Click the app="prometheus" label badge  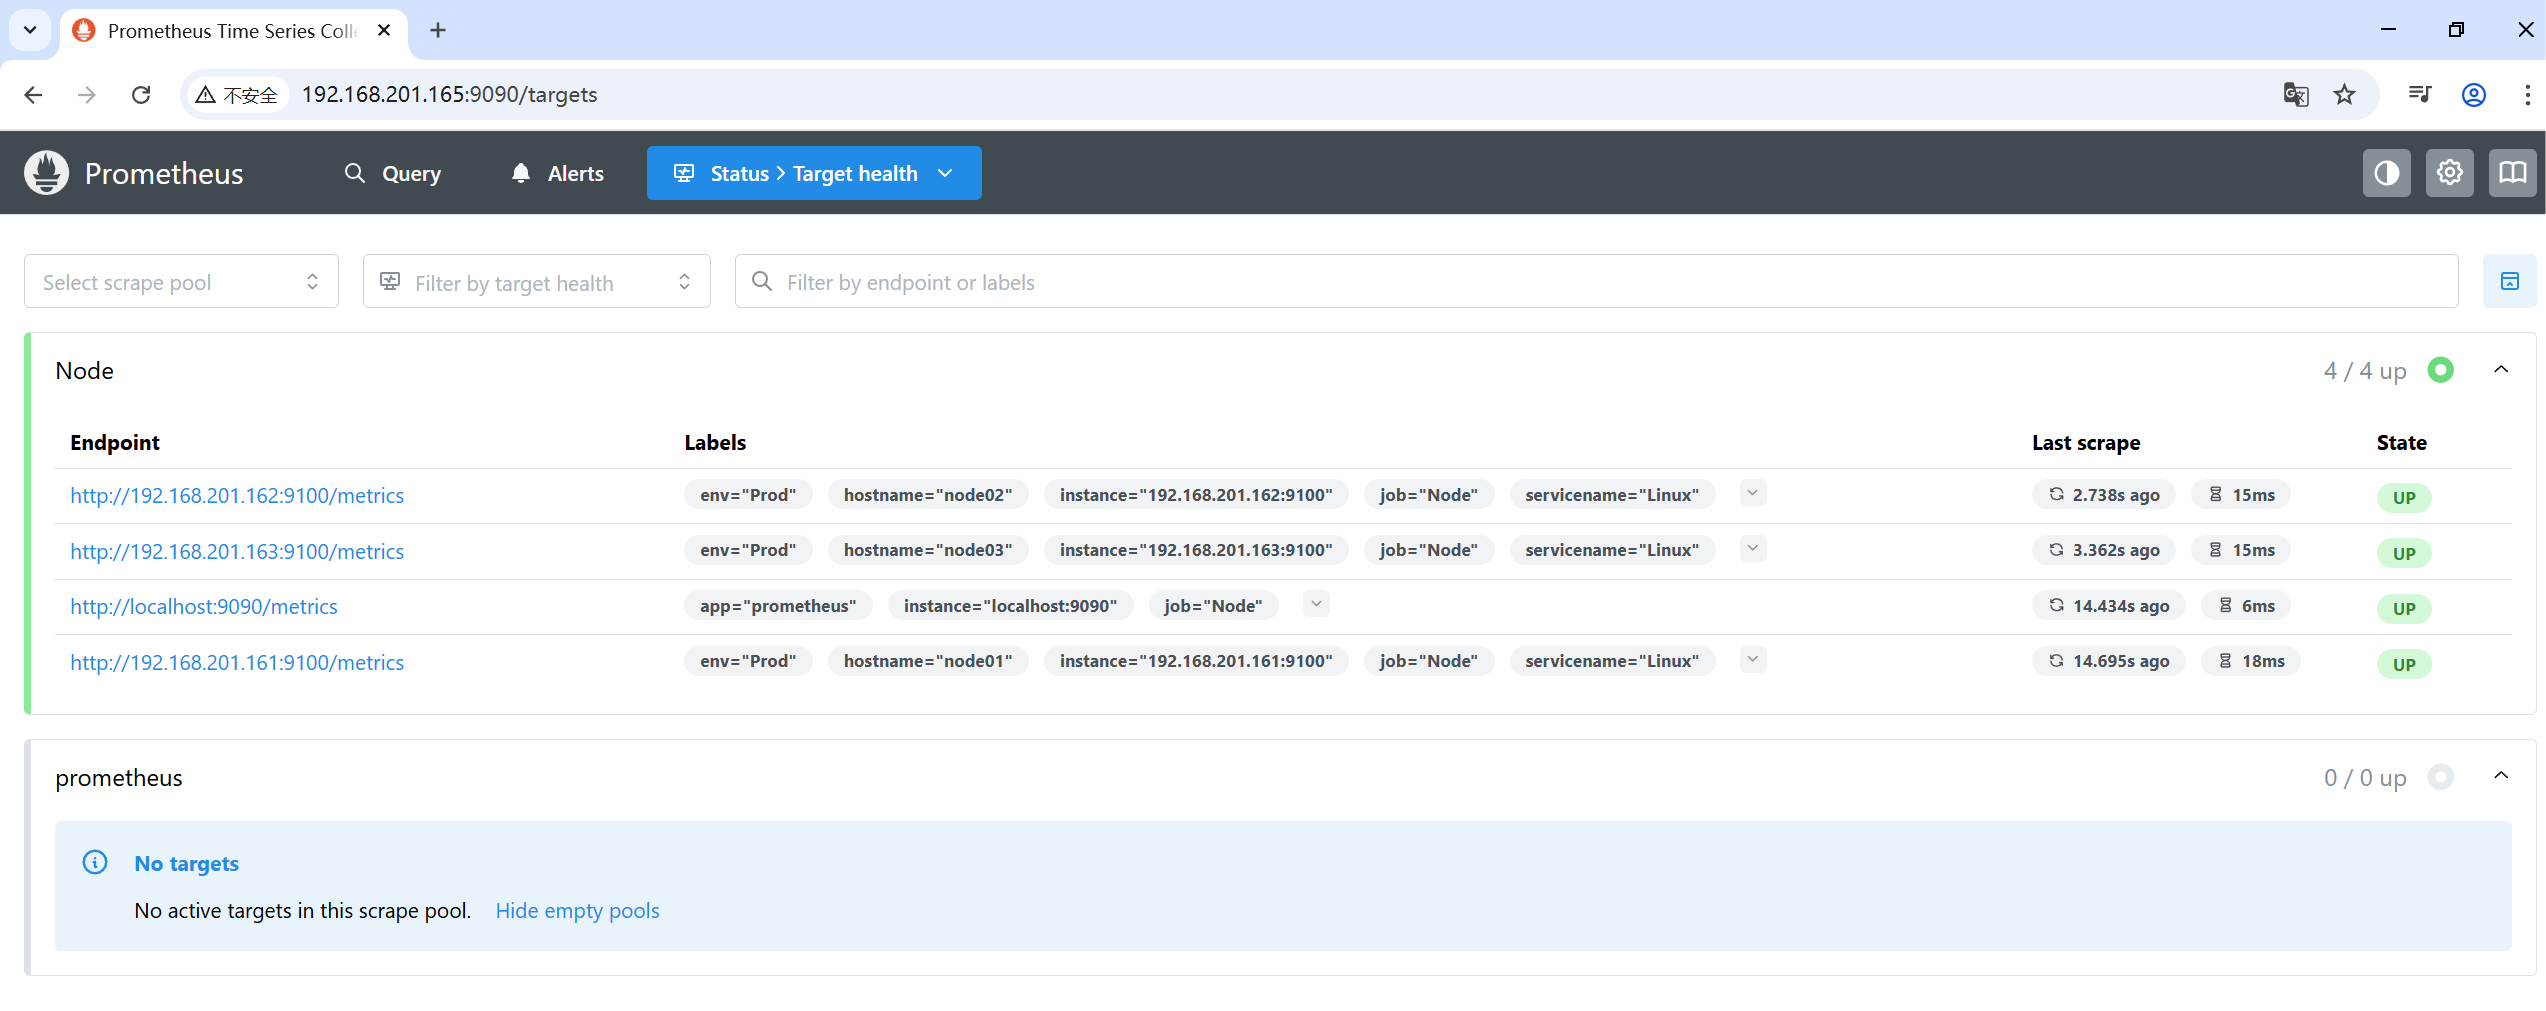pos(778,606)
